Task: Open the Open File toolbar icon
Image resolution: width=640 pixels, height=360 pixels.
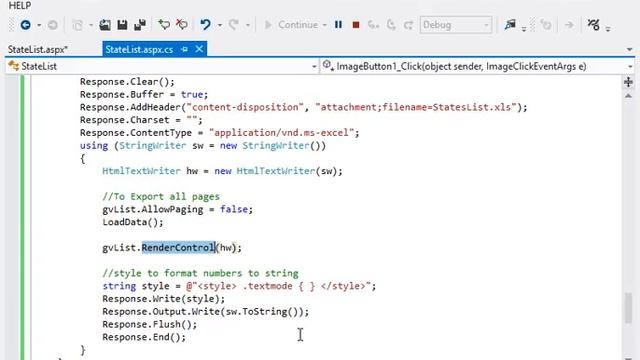Action: [105, 25]
